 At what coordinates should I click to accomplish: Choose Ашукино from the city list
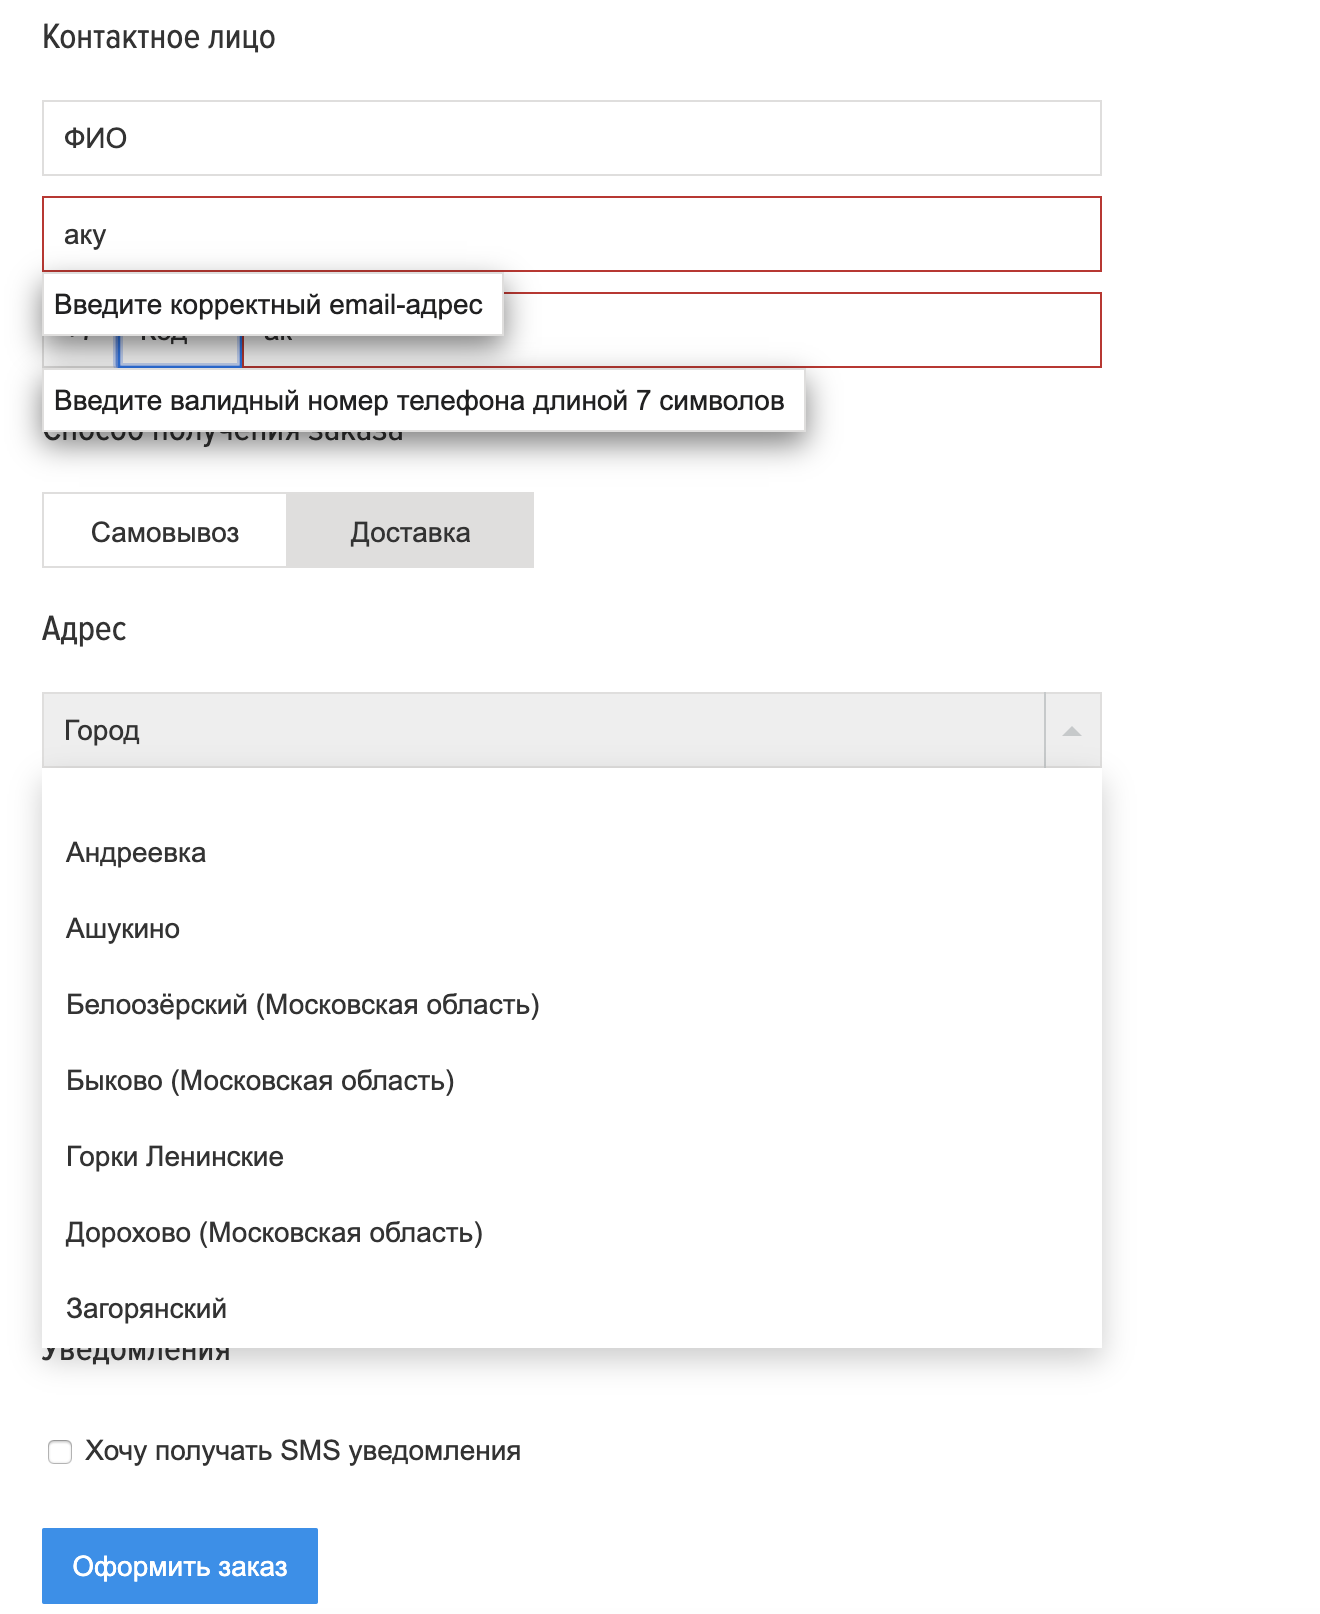pyautogui.click(x=571, y=929)
